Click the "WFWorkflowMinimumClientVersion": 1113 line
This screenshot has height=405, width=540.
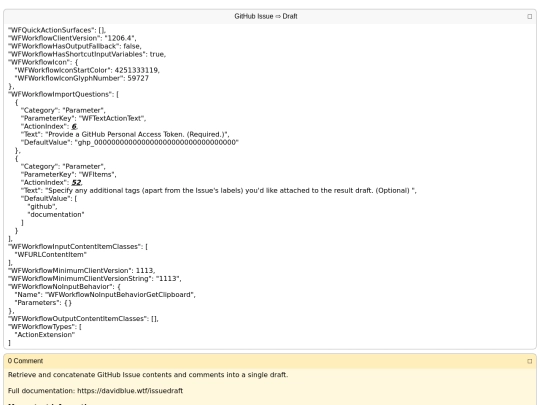coord(81,271)
